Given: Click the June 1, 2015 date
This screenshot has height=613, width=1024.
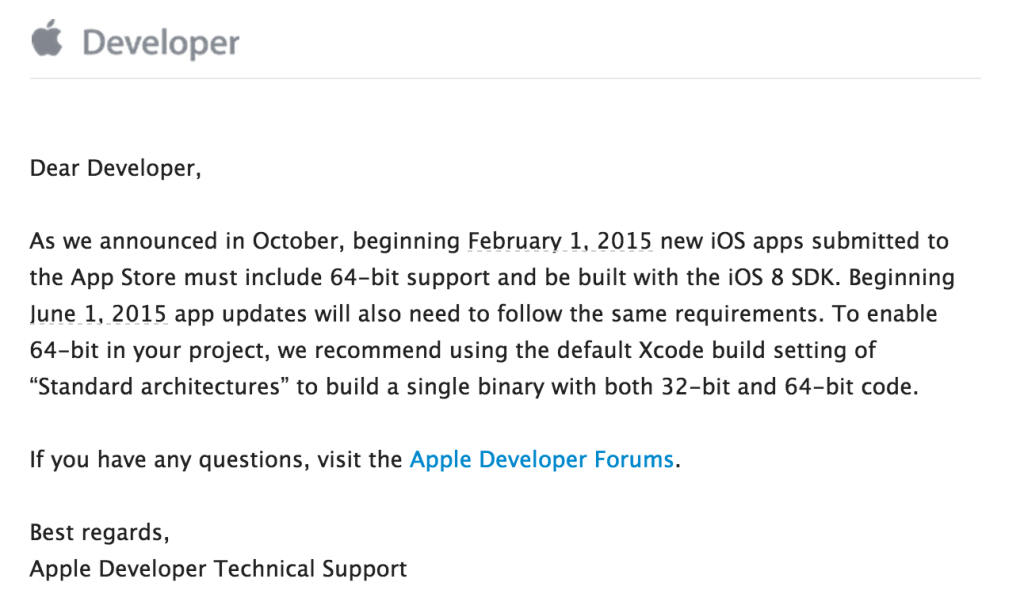Looking at the screenshot, I should point(98,314).
